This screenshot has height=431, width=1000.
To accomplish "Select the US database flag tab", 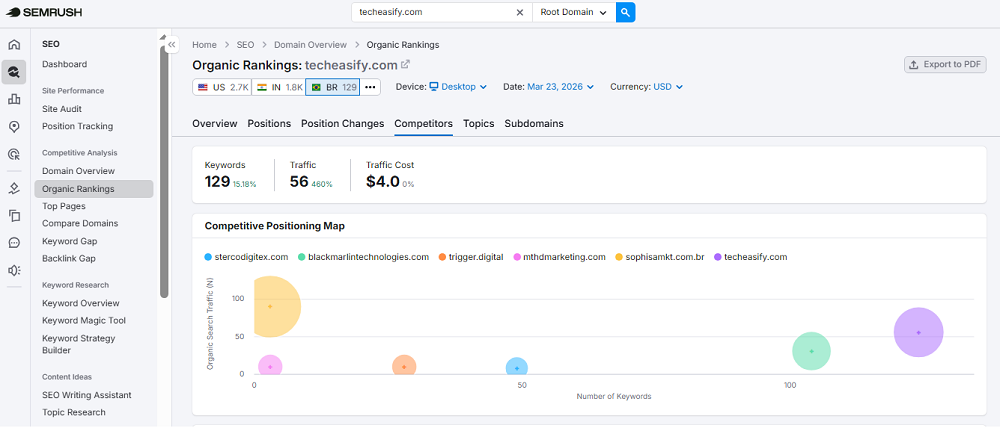I will point(221,87).
